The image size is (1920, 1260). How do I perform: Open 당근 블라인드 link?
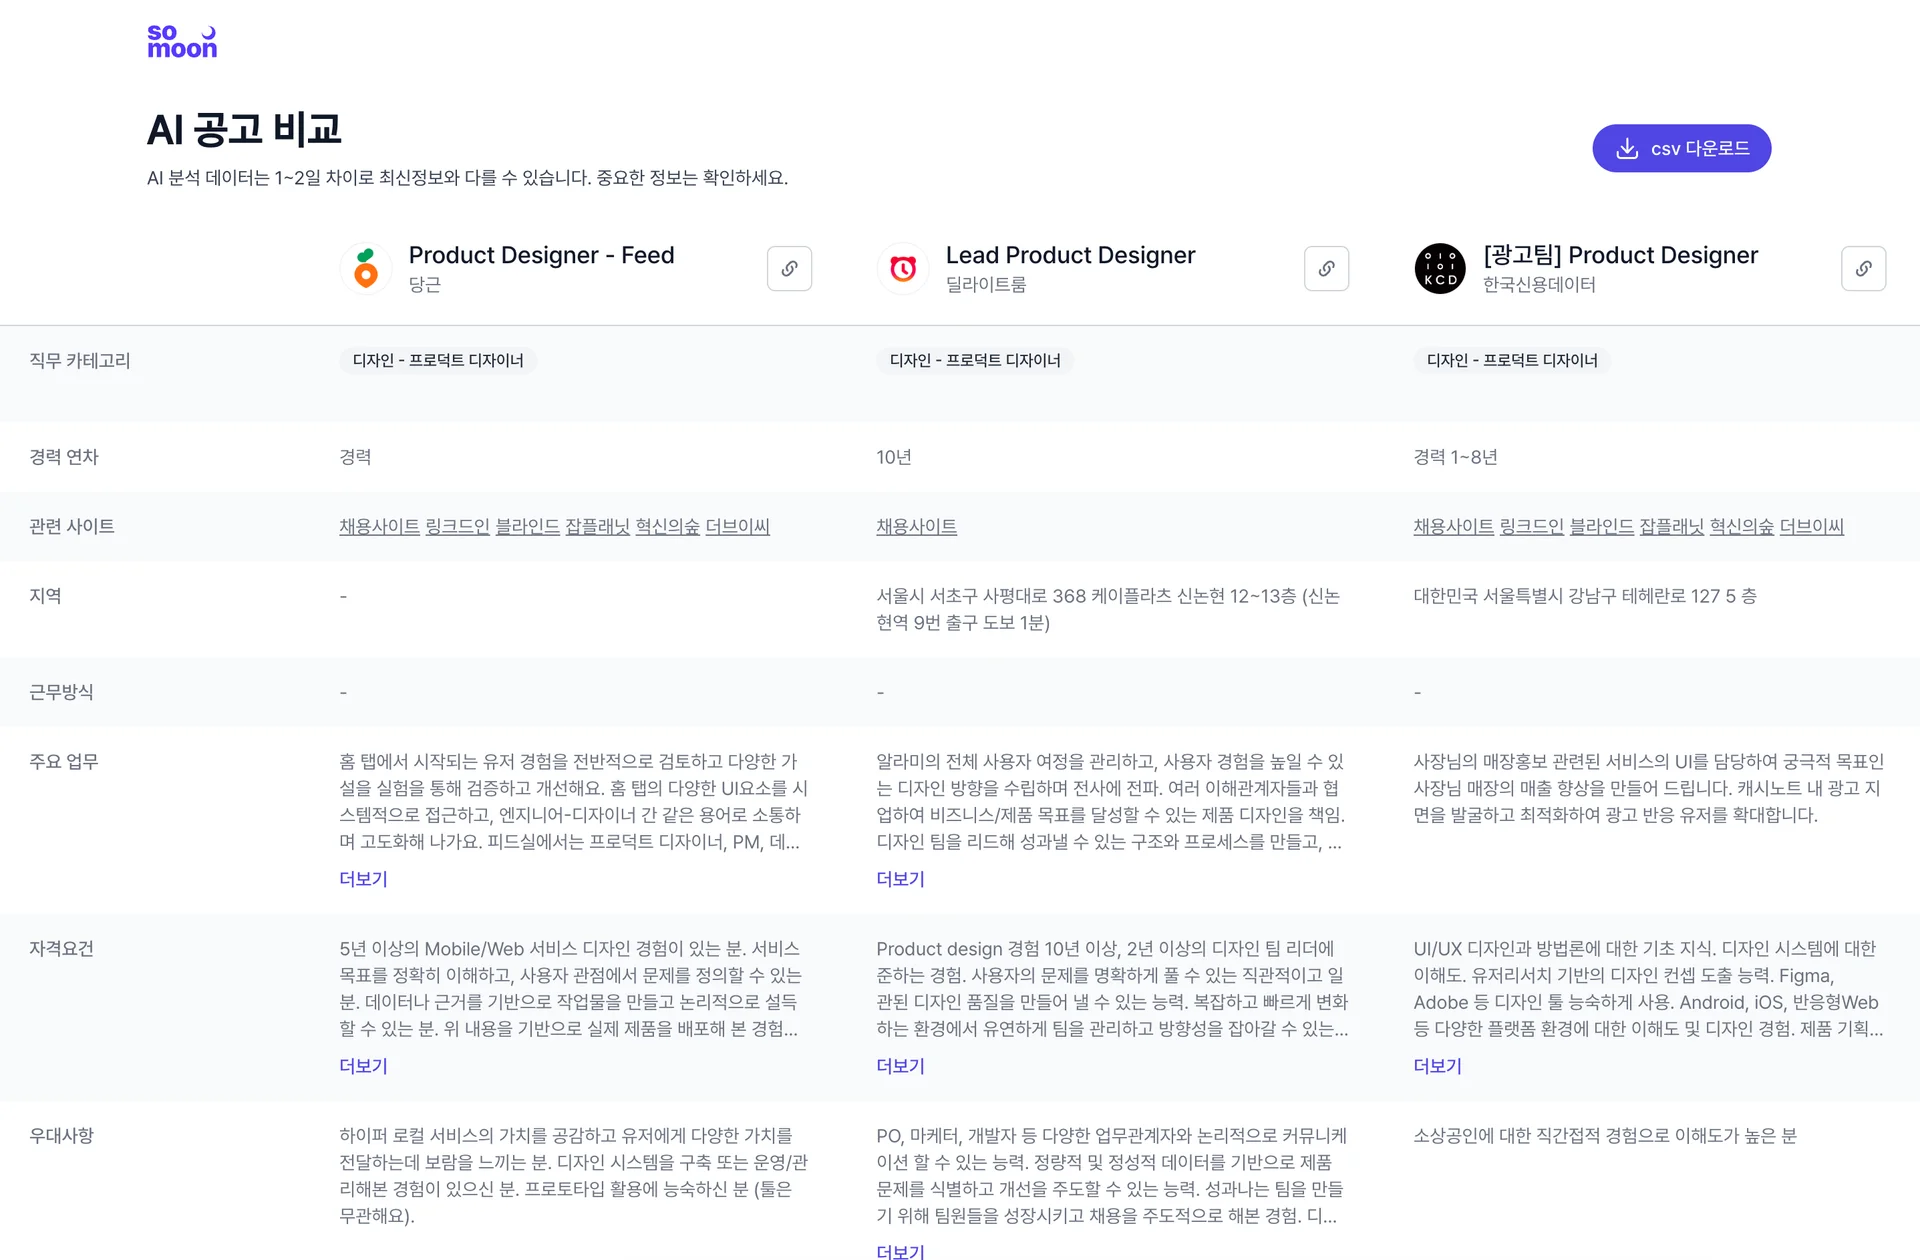click(x=527, y=527)
